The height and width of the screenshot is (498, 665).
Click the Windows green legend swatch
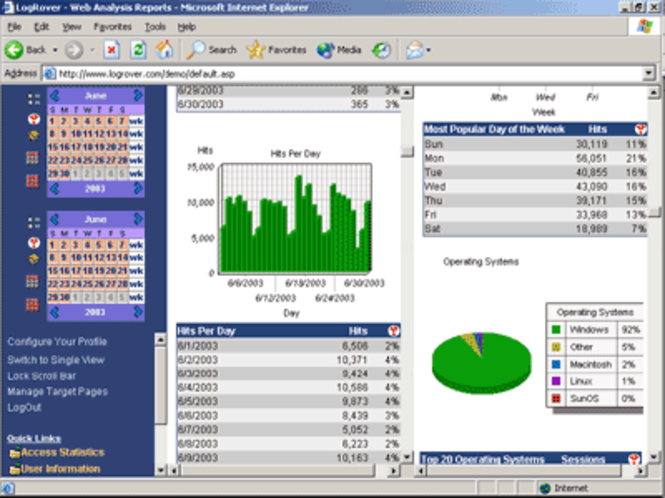pyautogui.click(x=556, y=330)
